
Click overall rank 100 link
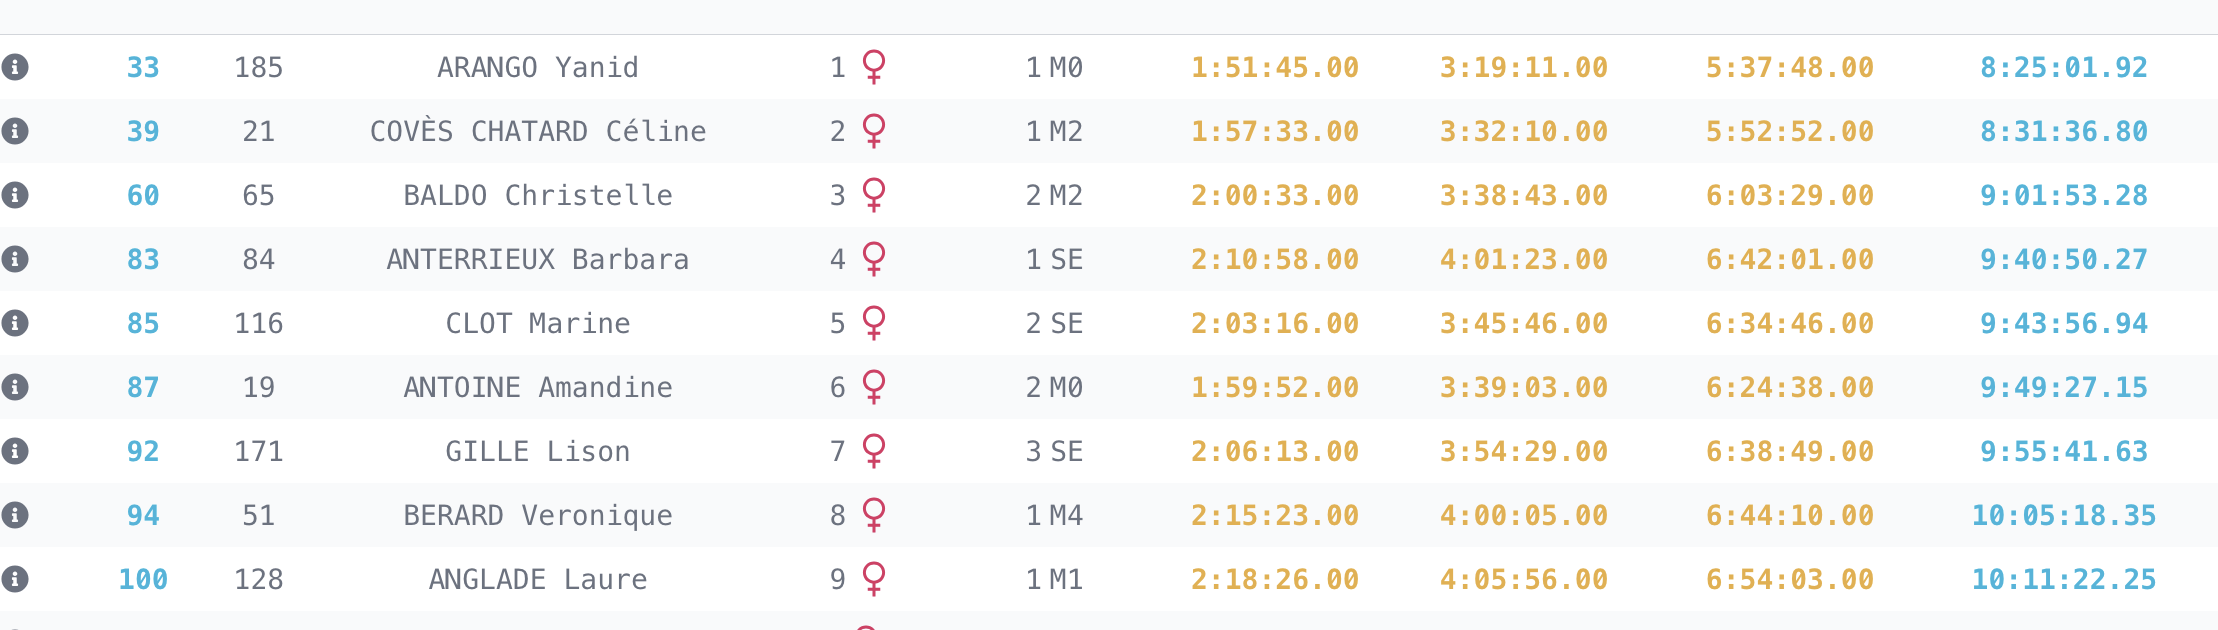[143, 579]
